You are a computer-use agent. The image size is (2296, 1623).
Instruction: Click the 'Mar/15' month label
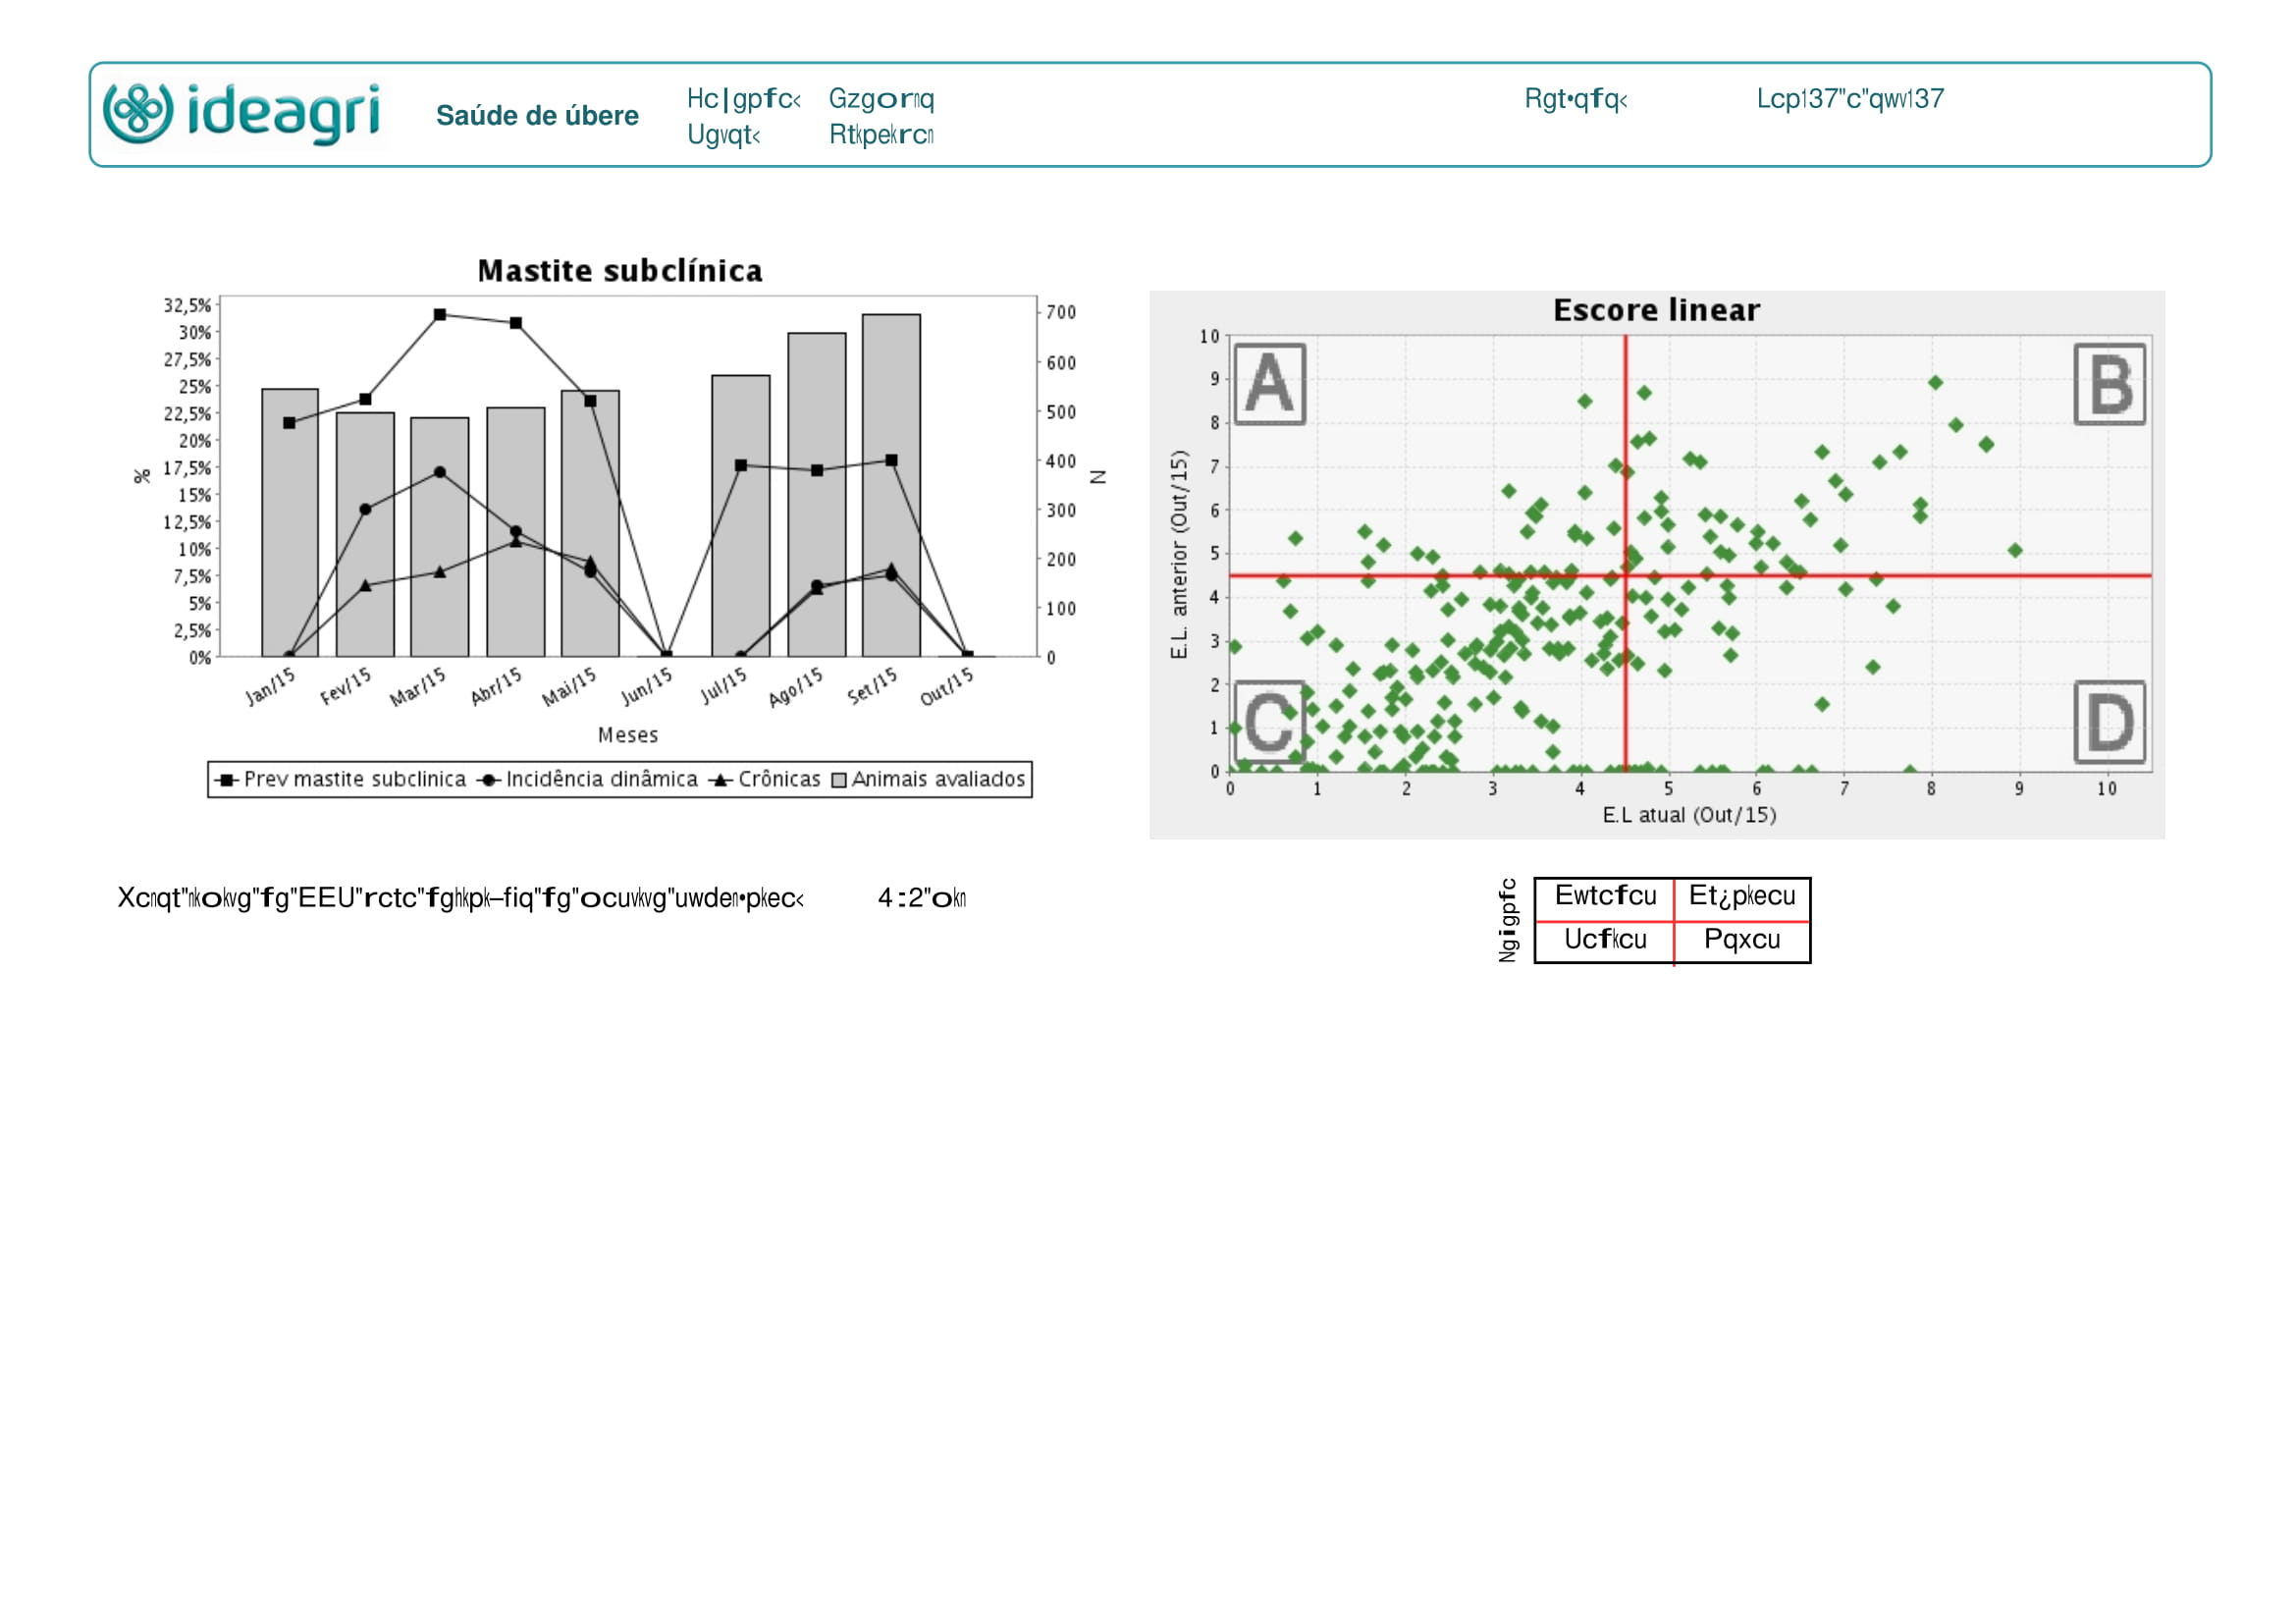tap(418, 687)
